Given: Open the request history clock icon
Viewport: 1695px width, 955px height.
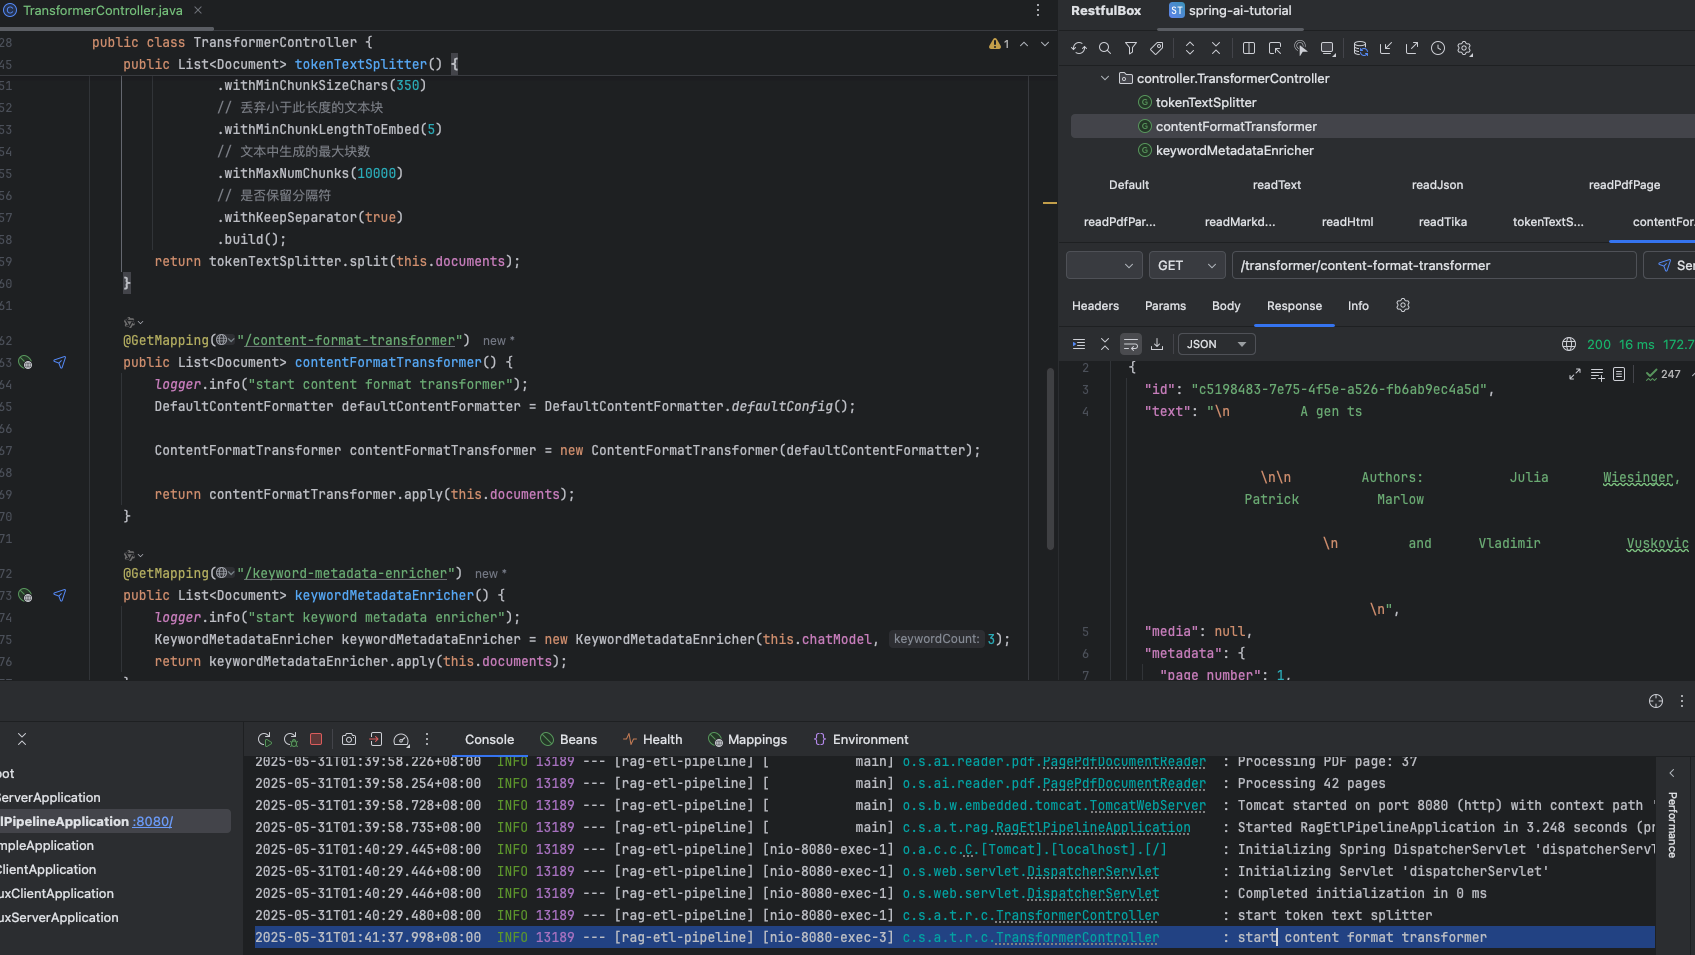Looking at the screenshot, I should (x=1438, y=48).
